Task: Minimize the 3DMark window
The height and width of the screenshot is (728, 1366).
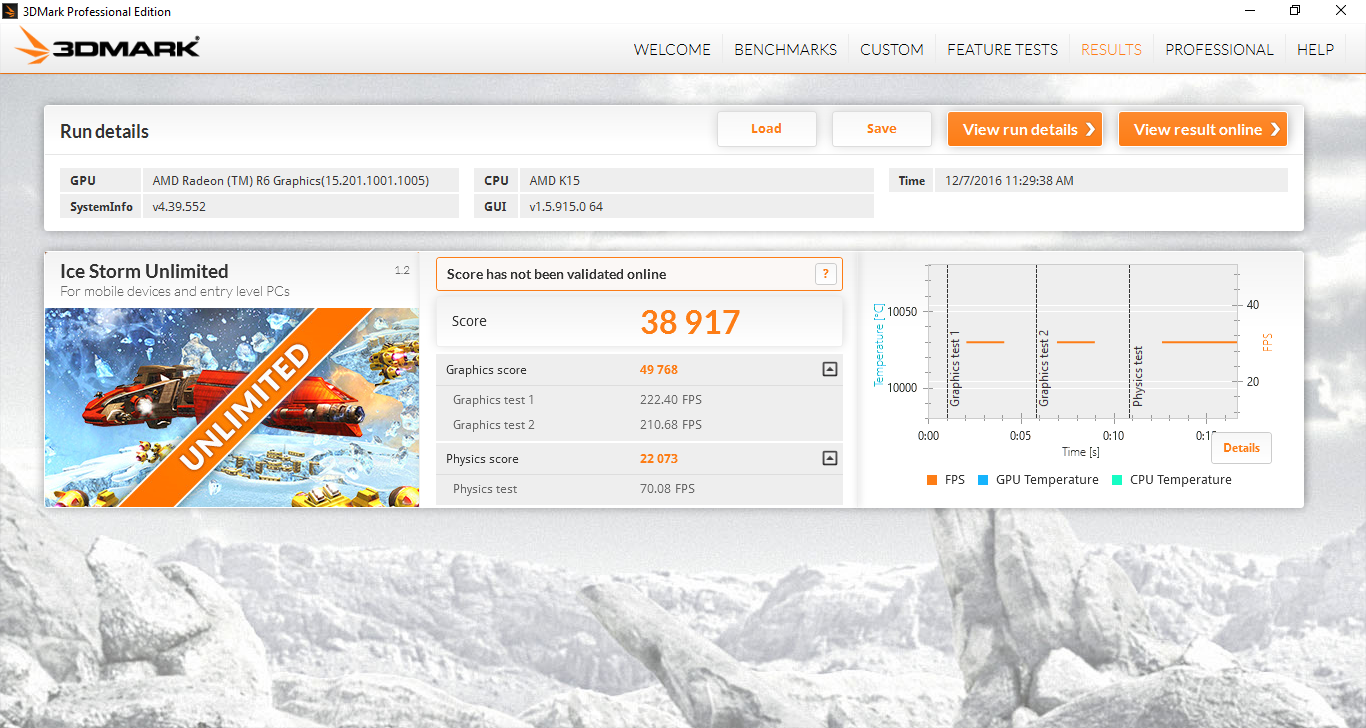Action: pos(1249,11)
